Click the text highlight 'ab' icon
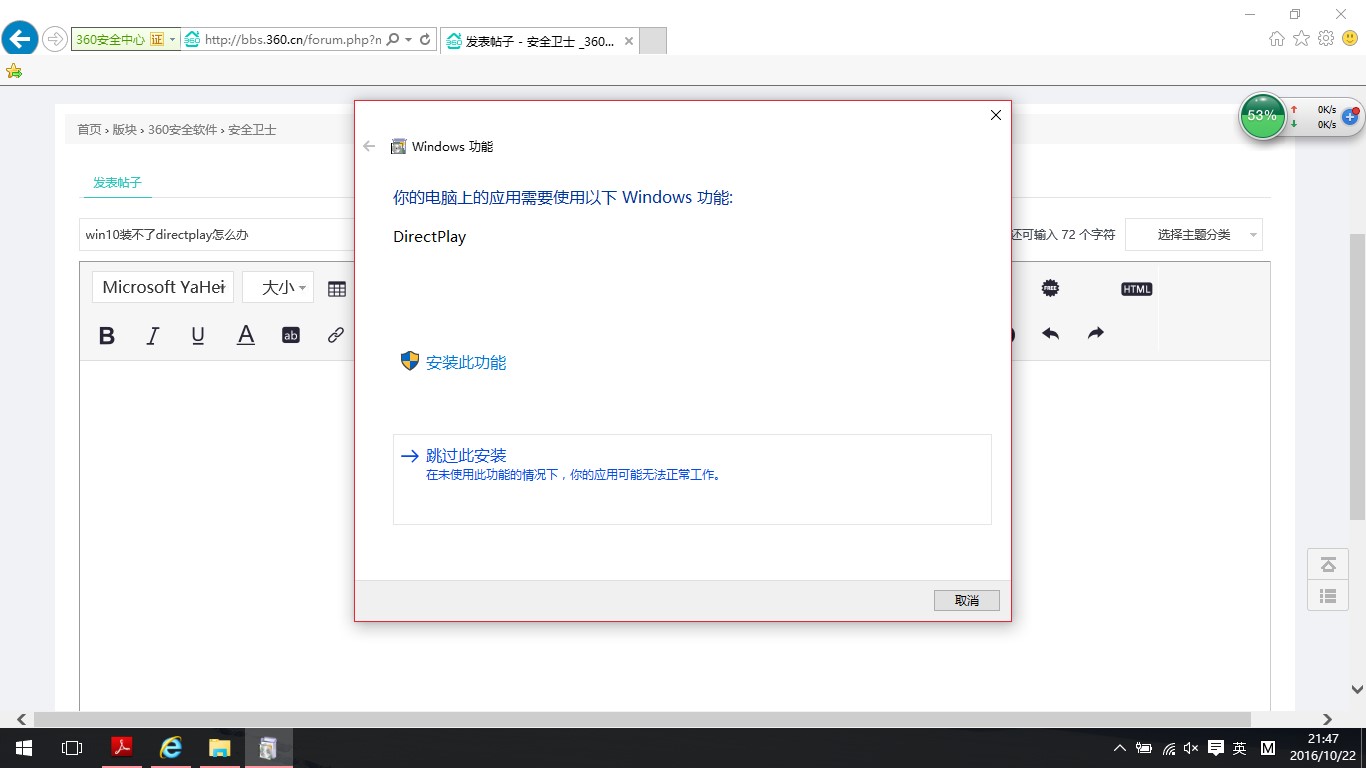 pyautogui.click(x=291, y=336)
